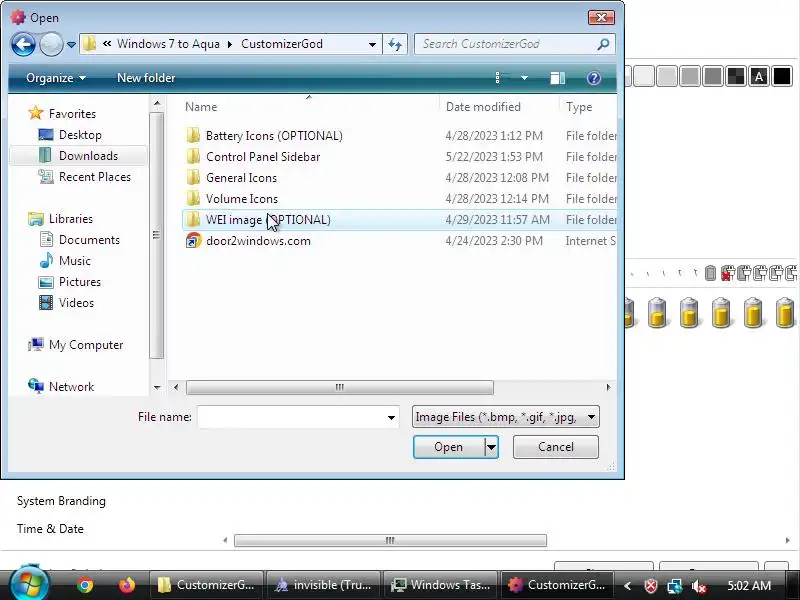The height and width of the screenshot is (600, 800).
Task: Pick the 'A' background swatch in CustomizerGod
Action: click(x=759, y=77)
